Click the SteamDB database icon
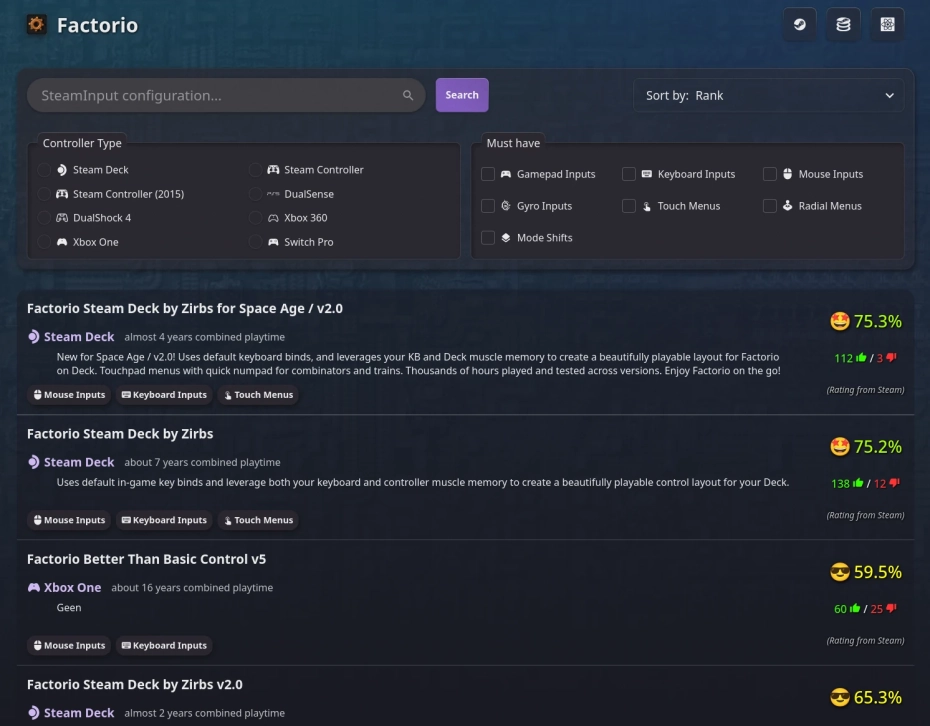The image size is (930, 726). (x=843, y=25)
